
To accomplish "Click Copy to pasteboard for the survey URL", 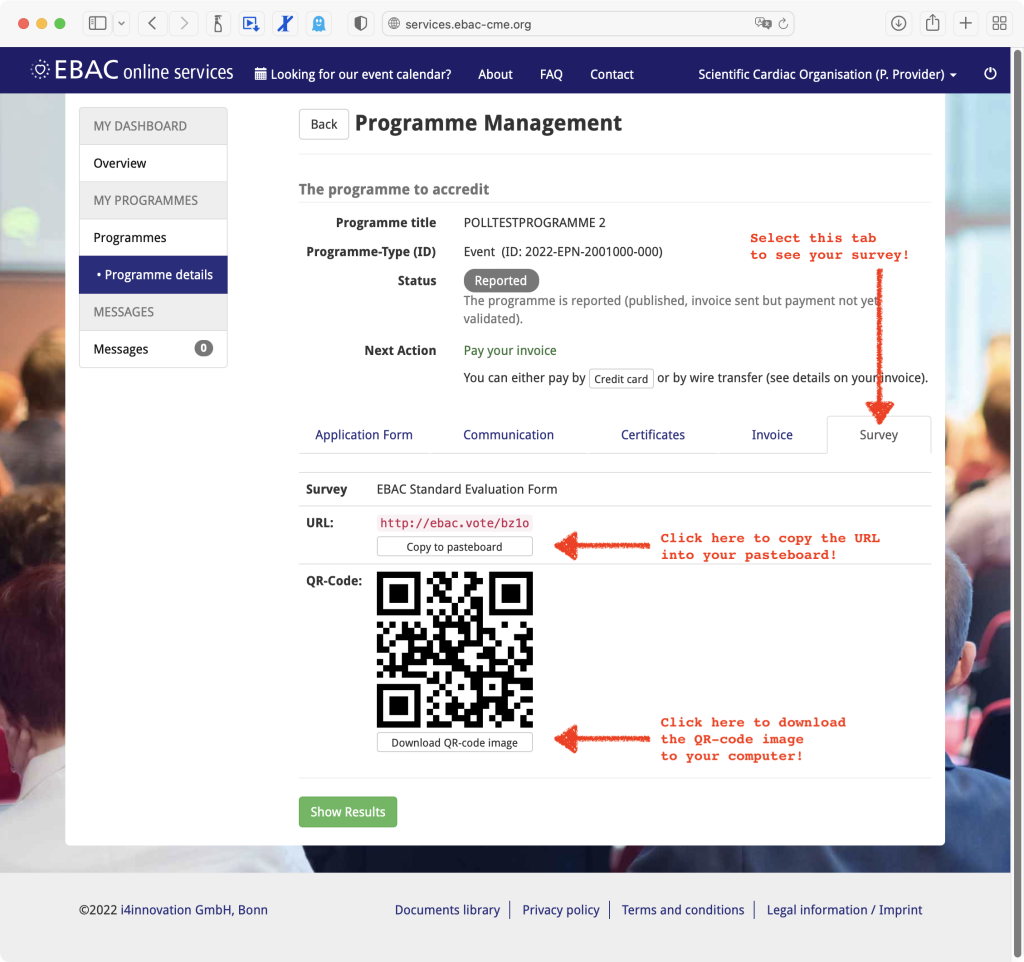I will pyautogui.click(x=454, y=546).
